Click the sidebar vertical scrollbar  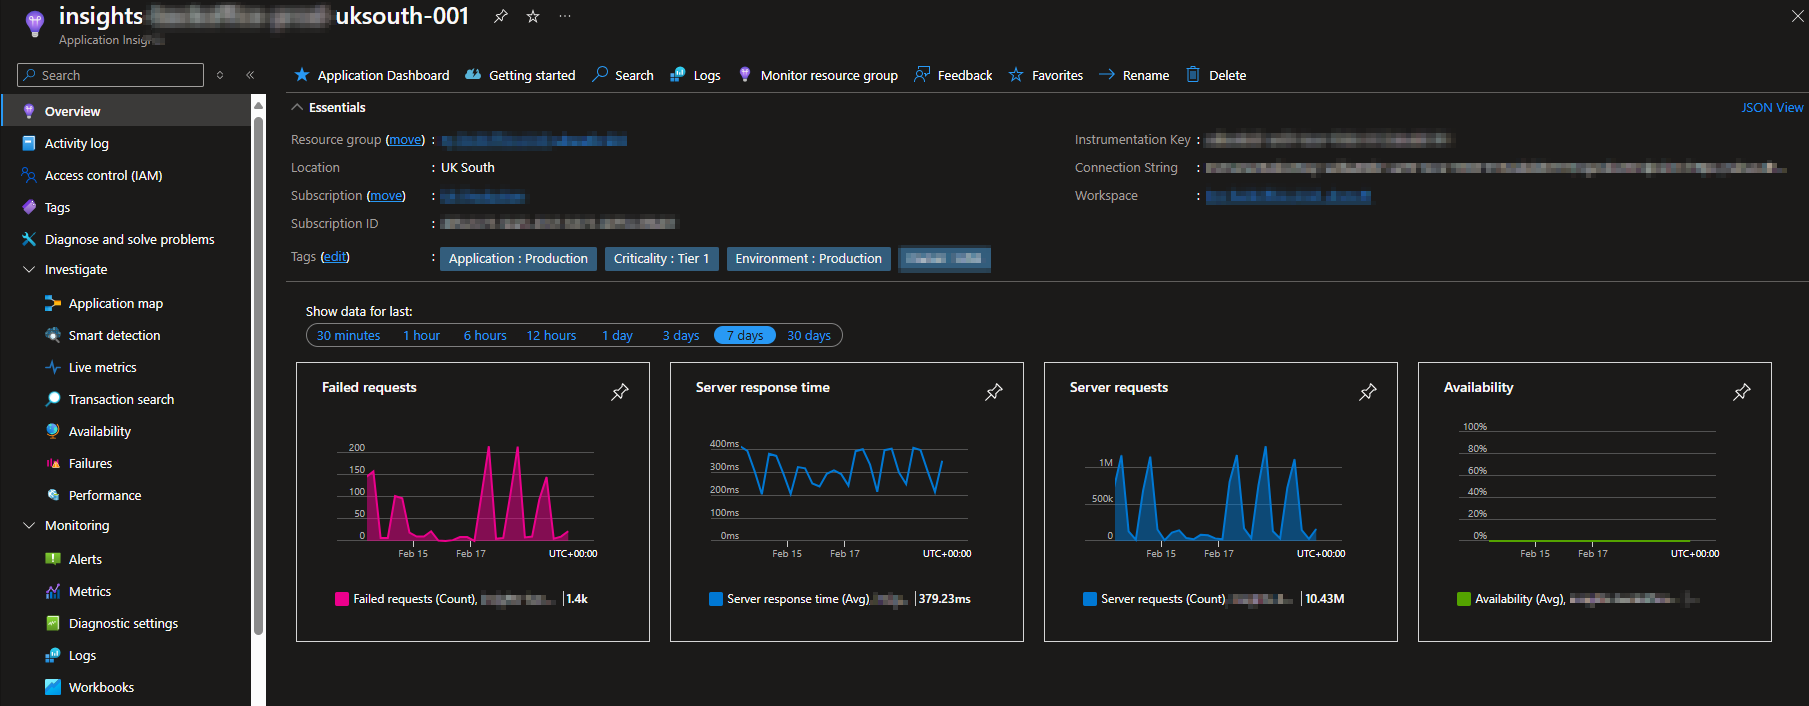point(258,375)
